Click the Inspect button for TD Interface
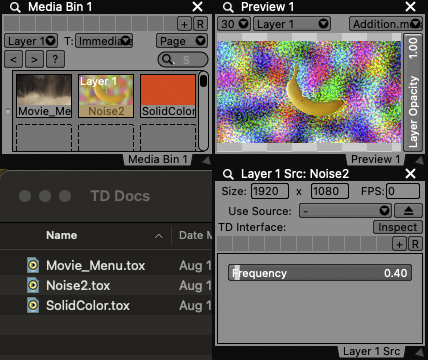This screenshot has height=360, width=428. click(398, 227)
